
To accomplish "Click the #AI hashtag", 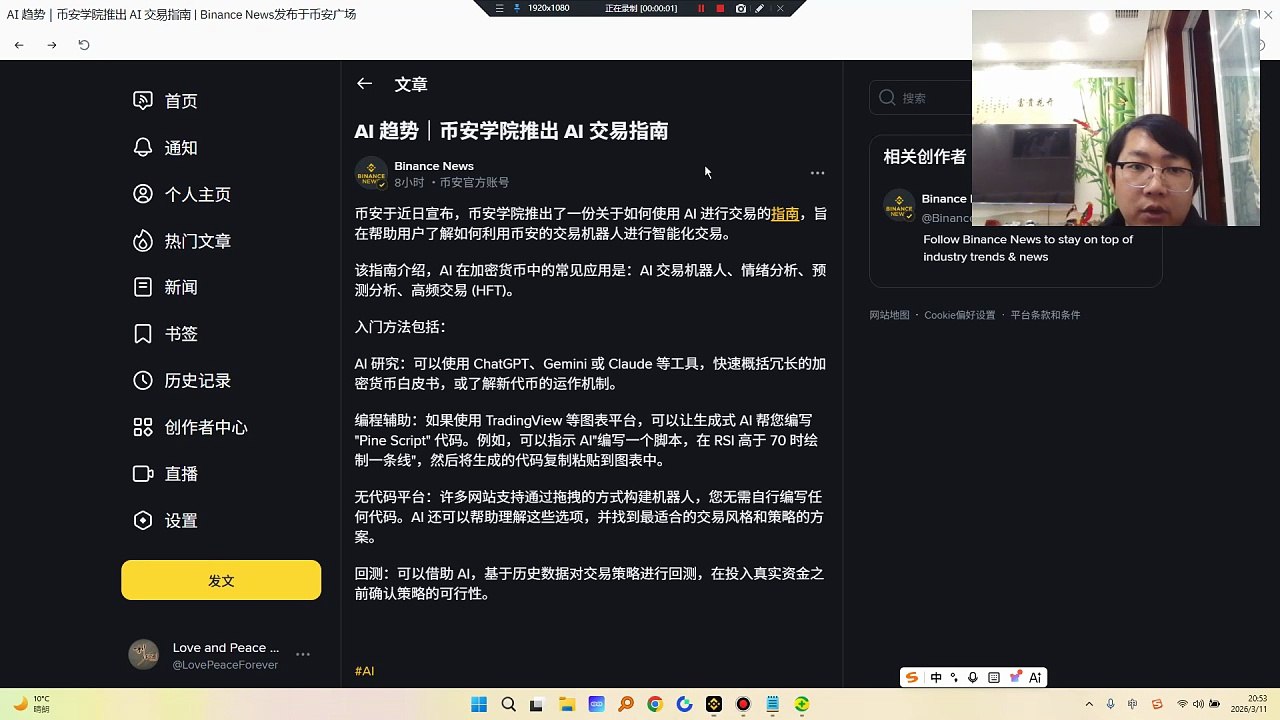I will coord(364,671).
